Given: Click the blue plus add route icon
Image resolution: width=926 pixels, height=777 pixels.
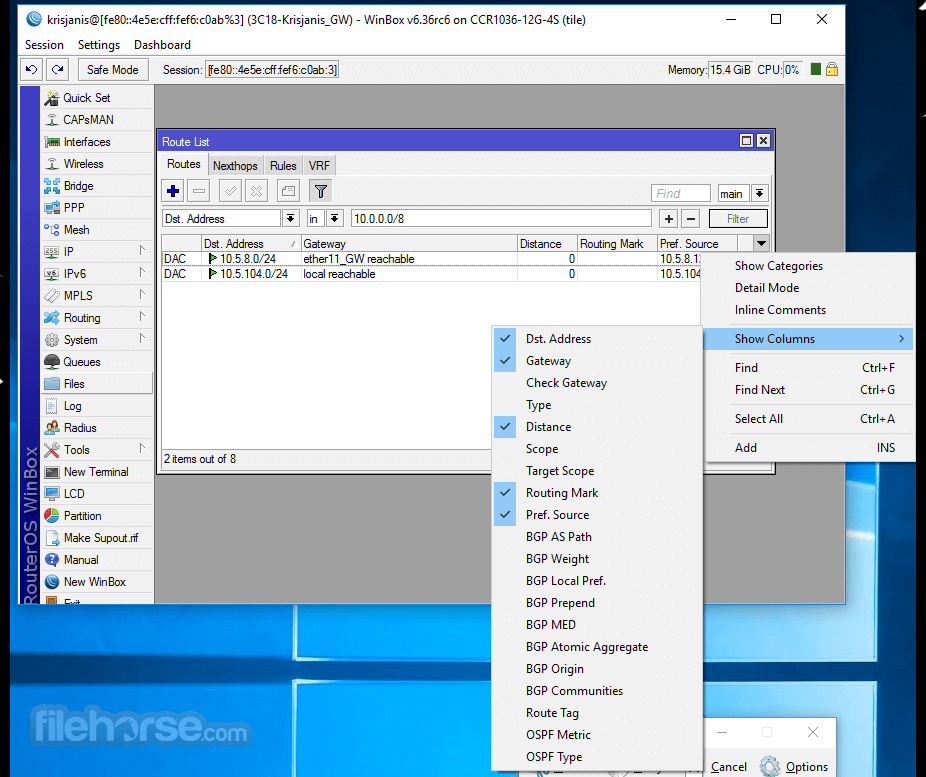Looking at the screenshot, I should [x=173, y=191].
